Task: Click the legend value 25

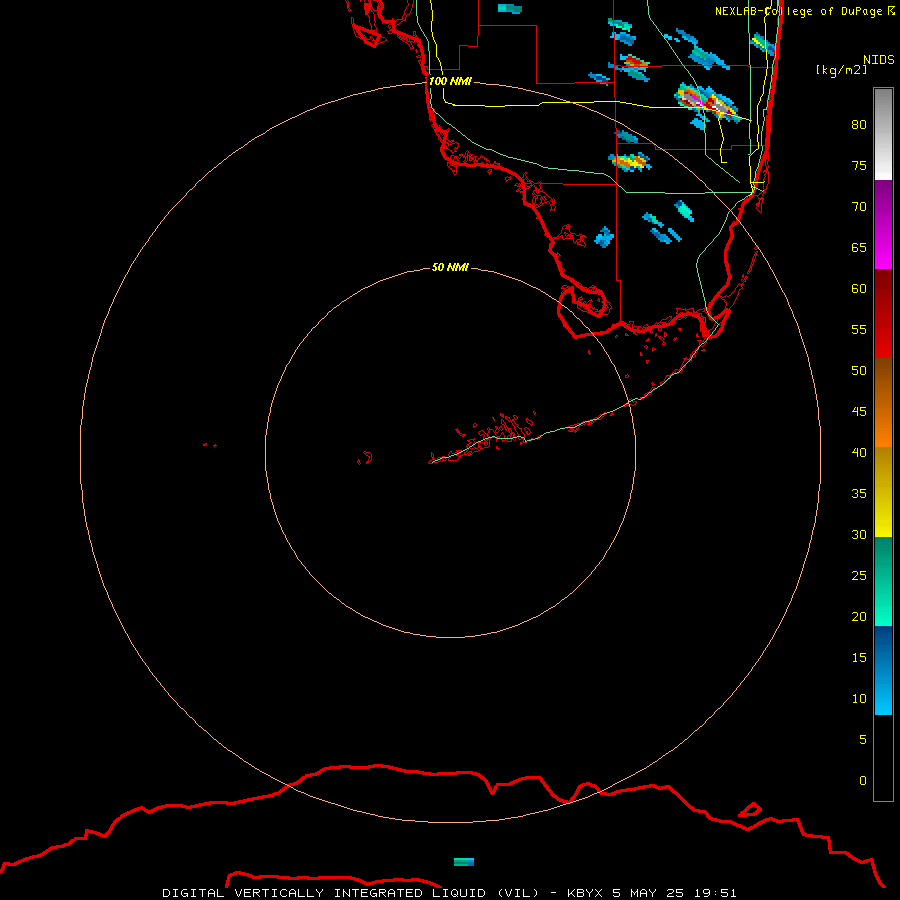Action: [859, 576]
